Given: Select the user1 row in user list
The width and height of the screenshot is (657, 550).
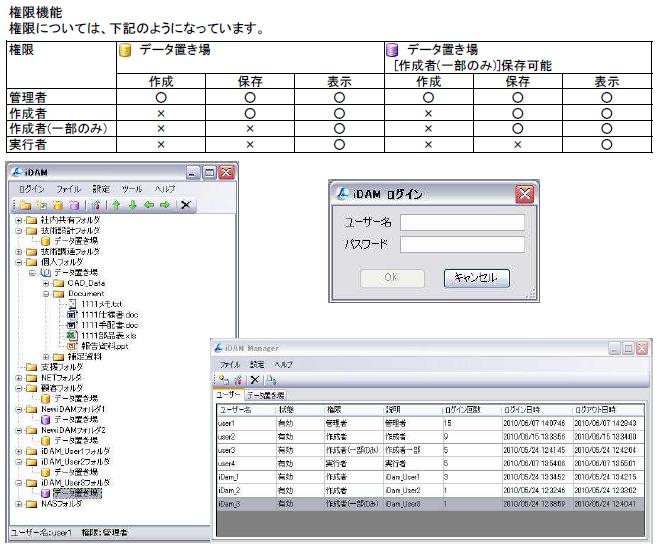Looking at the screenshot, I should 430,423.
